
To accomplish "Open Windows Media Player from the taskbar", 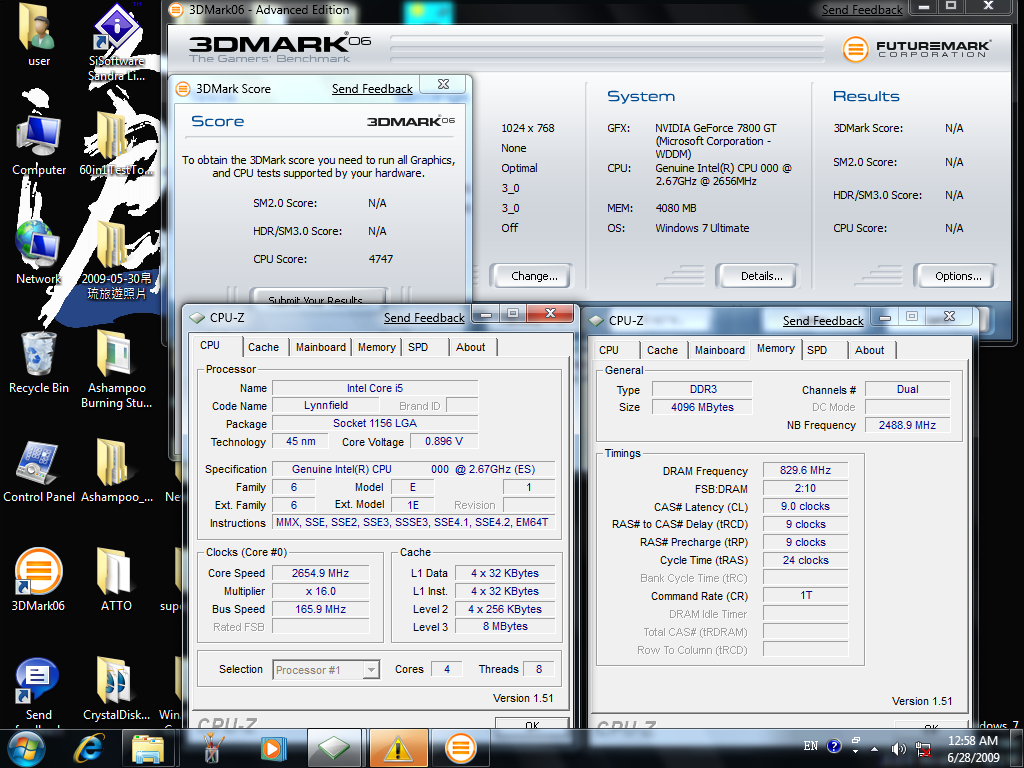I will (x=274, y=748).
